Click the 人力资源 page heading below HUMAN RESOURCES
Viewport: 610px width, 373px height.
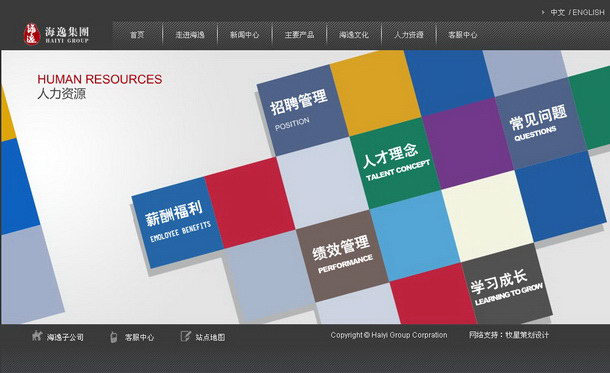pos(61,94)
